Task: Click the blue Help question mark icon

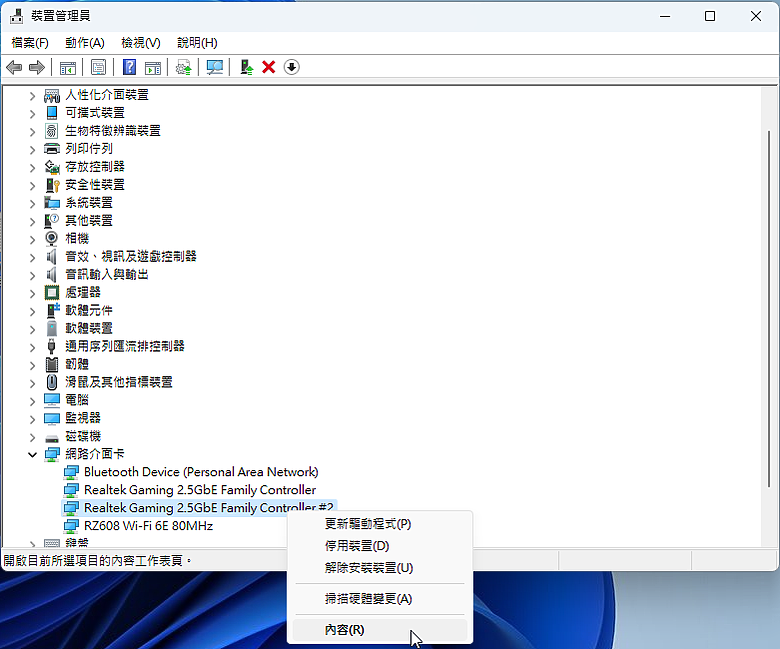Action: (x=129, y=67)
